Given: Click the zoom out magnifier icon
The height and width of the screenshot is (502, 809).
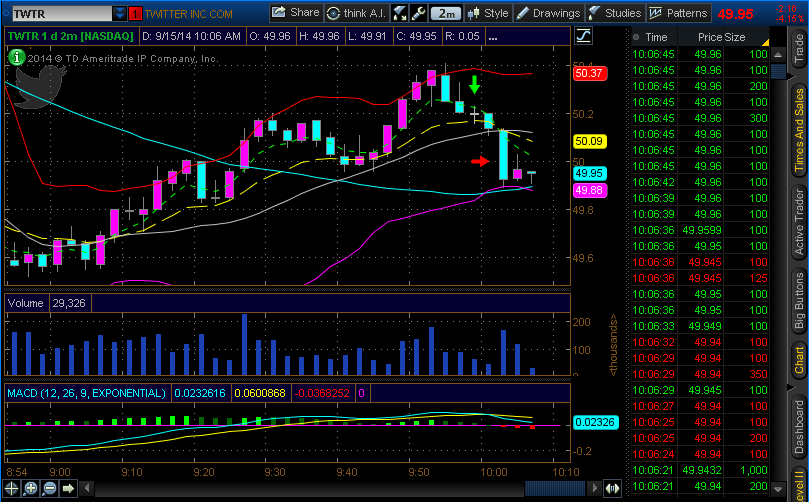Looking at the screenshot, I should tap(49, 488).
